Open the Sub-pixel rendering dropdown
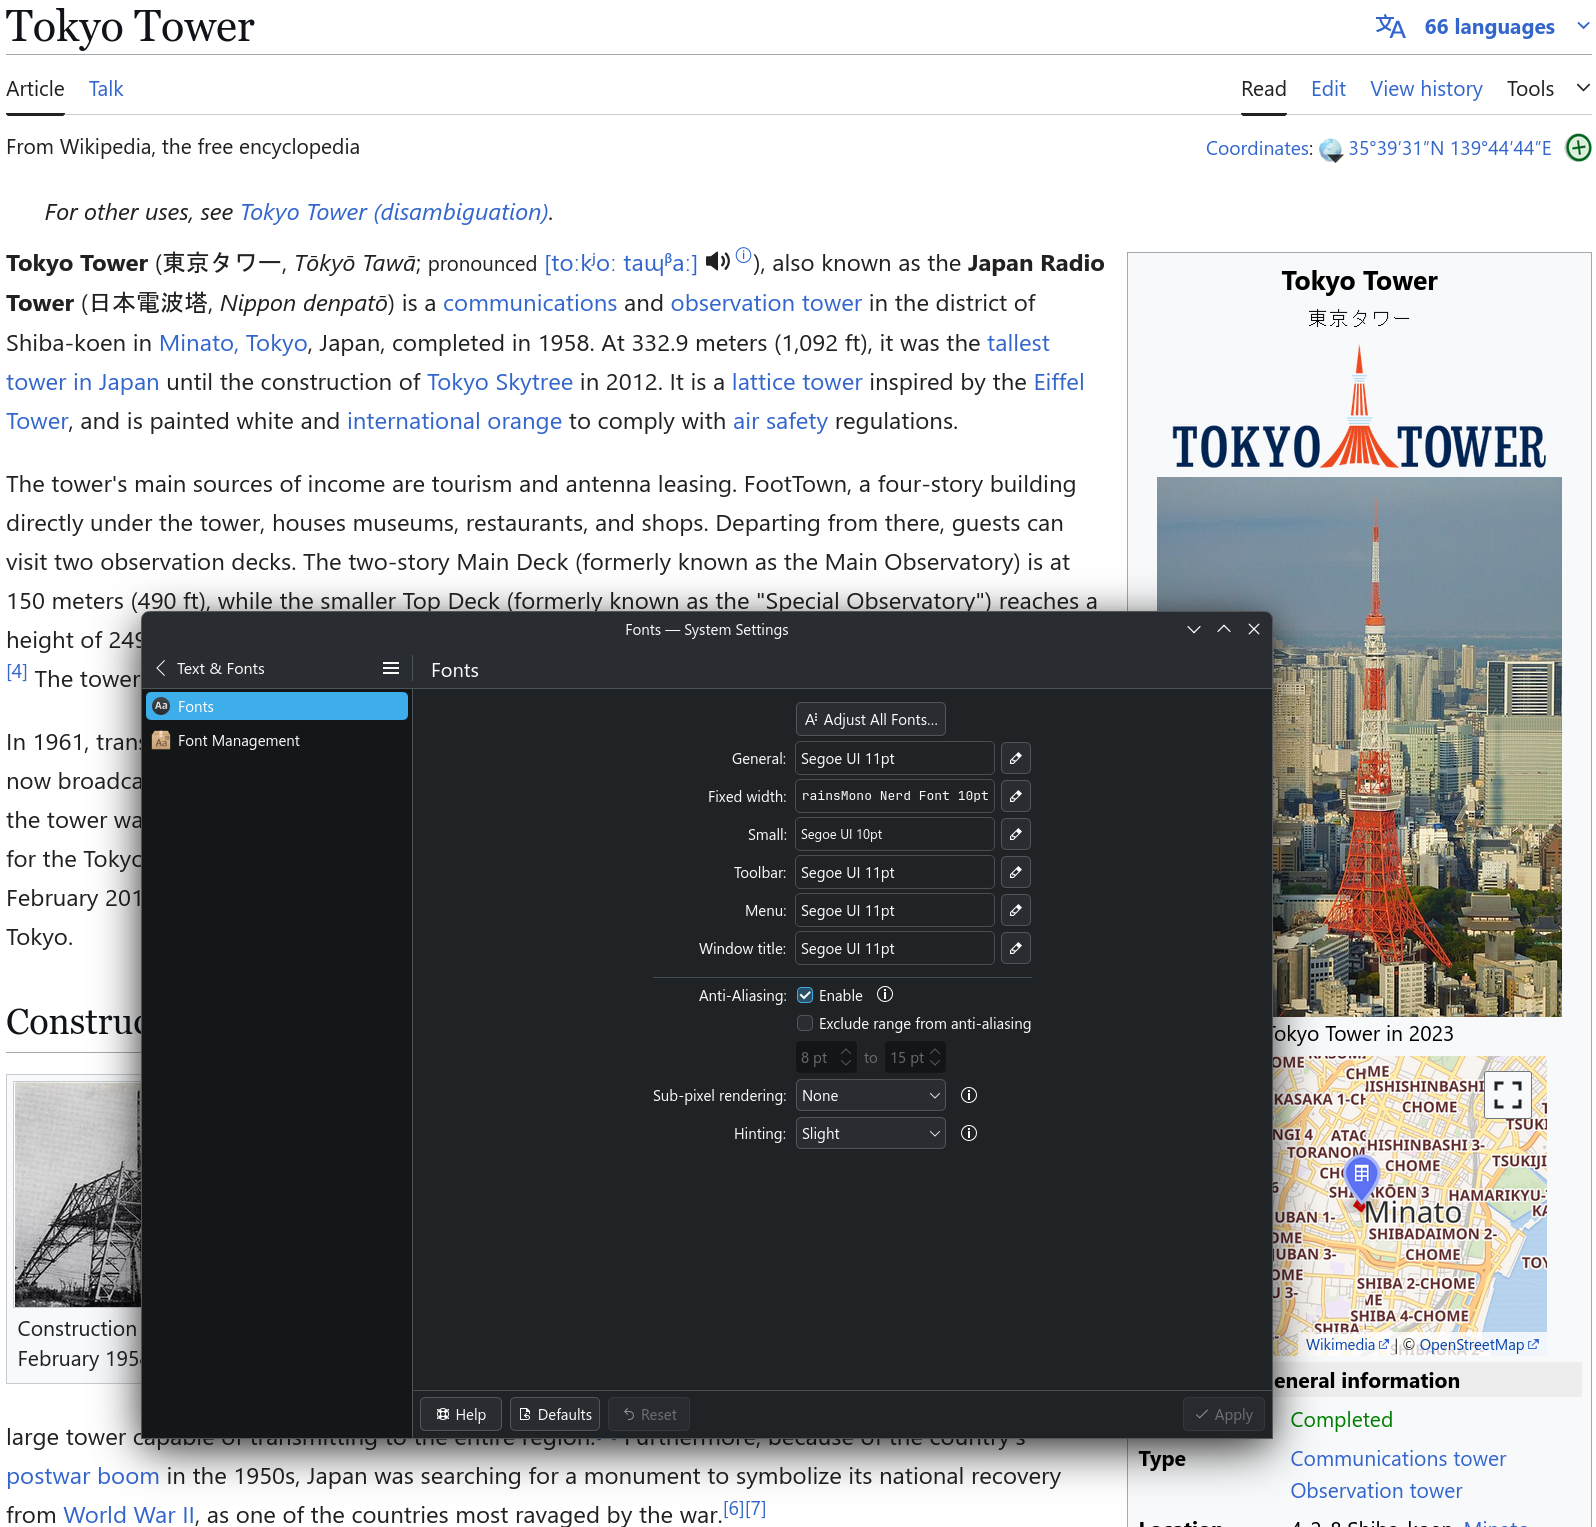Screen dimensions: 1596x1527 pos(870,1095)
